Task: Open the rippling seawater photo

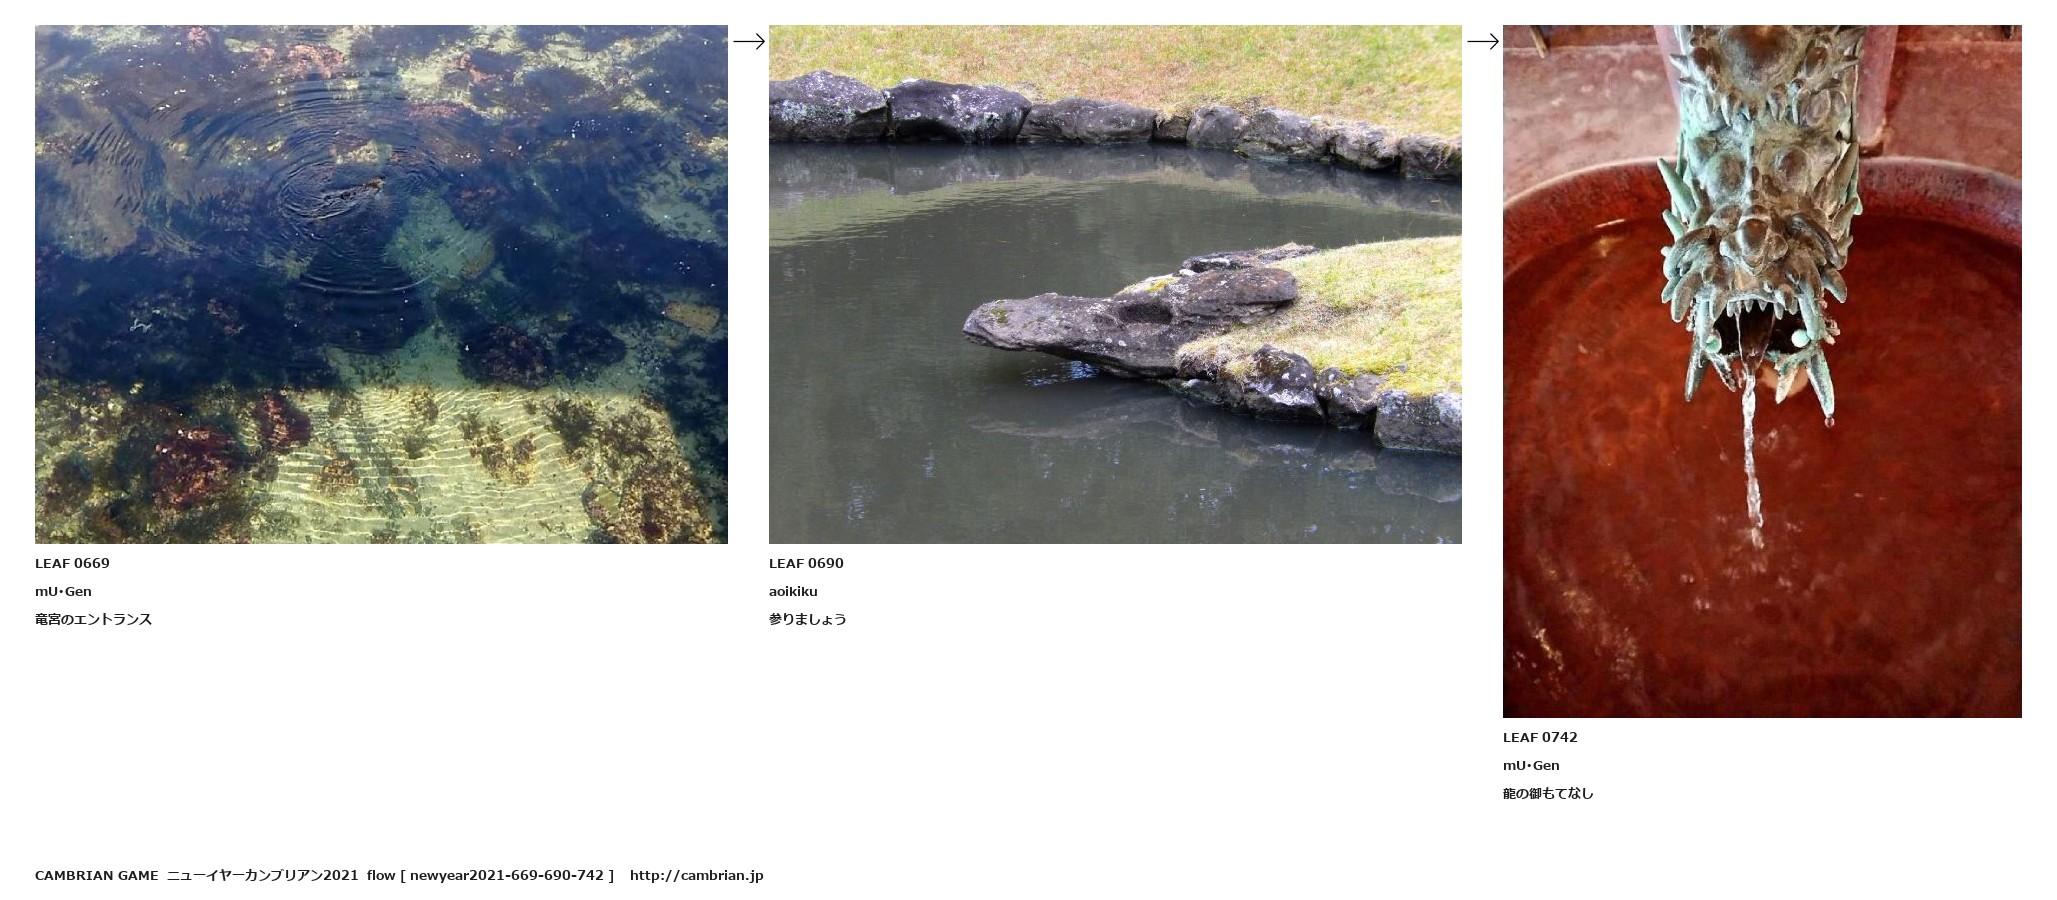Action: click(381, 284)
